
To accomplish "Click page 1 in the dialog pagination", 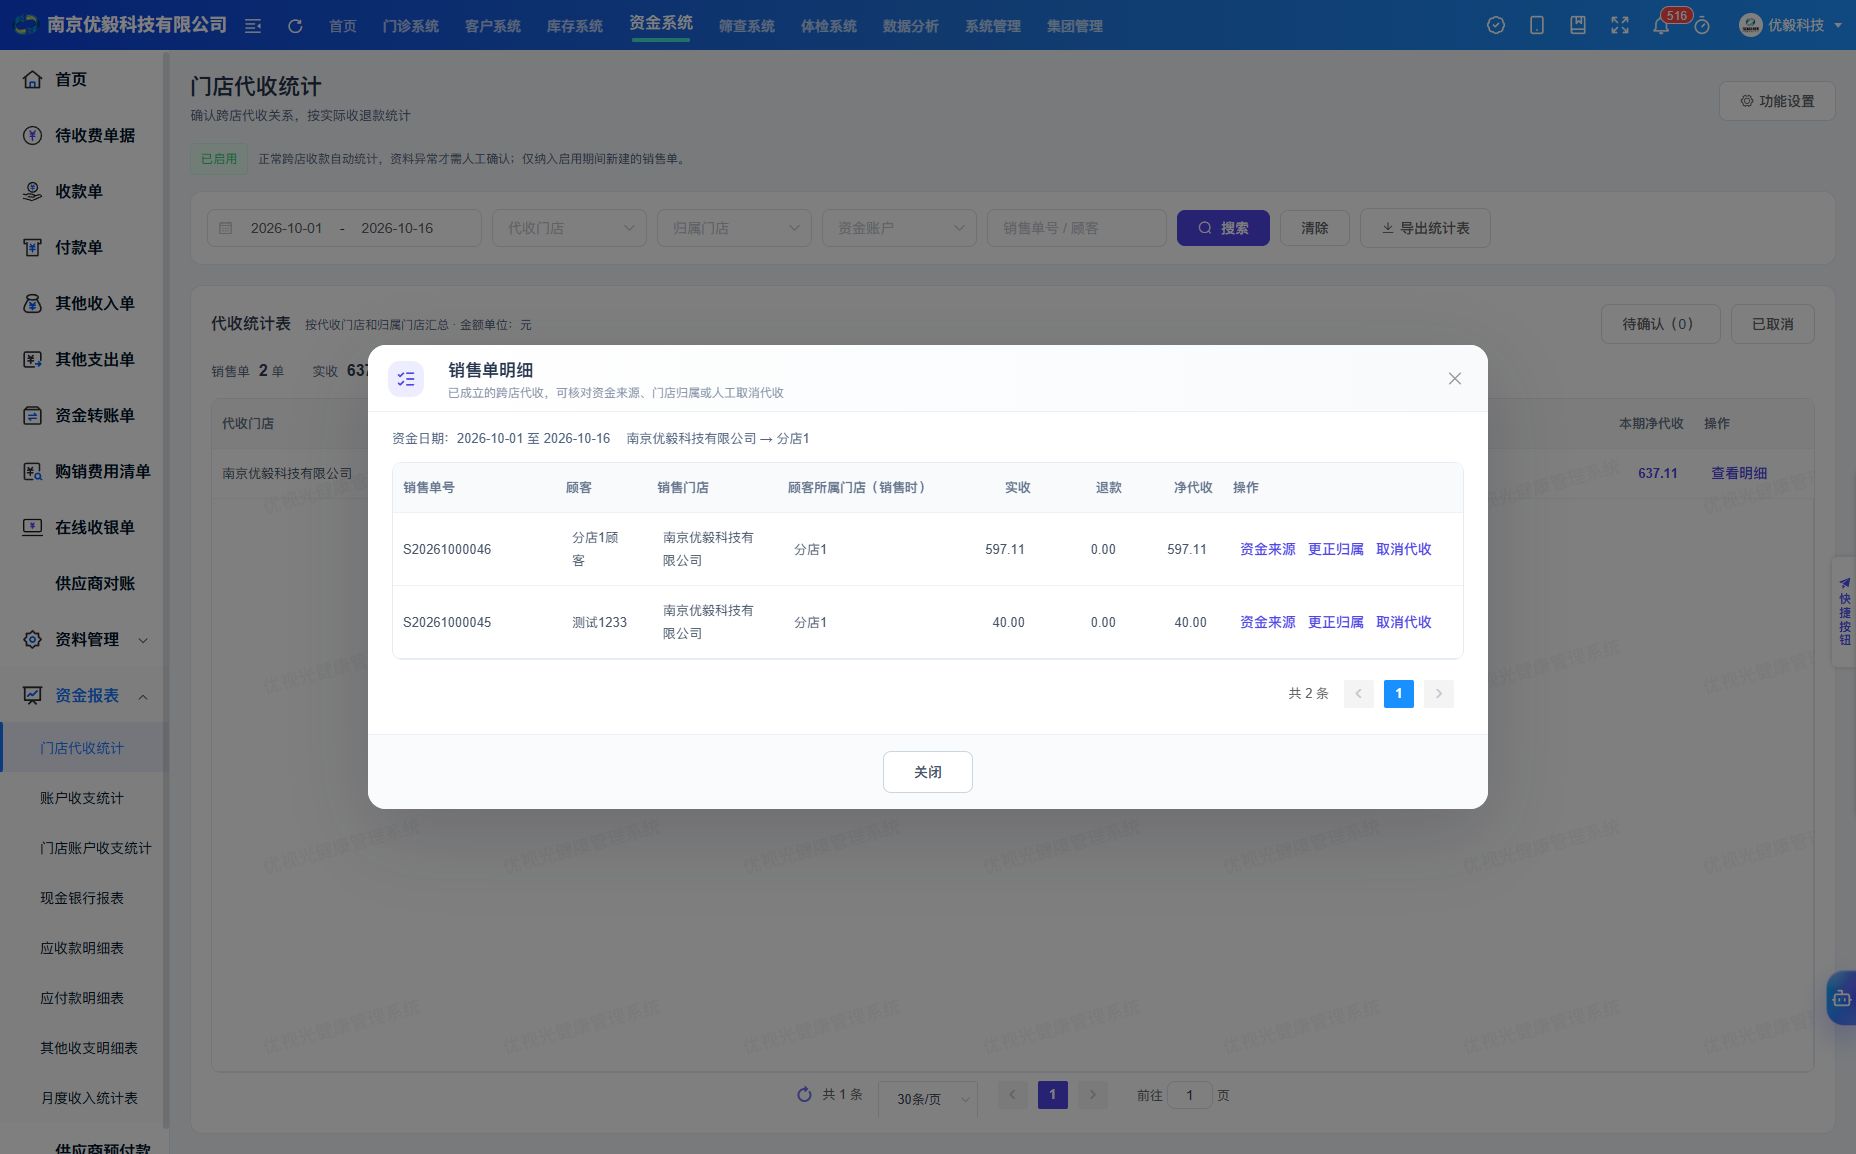I will coord(1398,693).
